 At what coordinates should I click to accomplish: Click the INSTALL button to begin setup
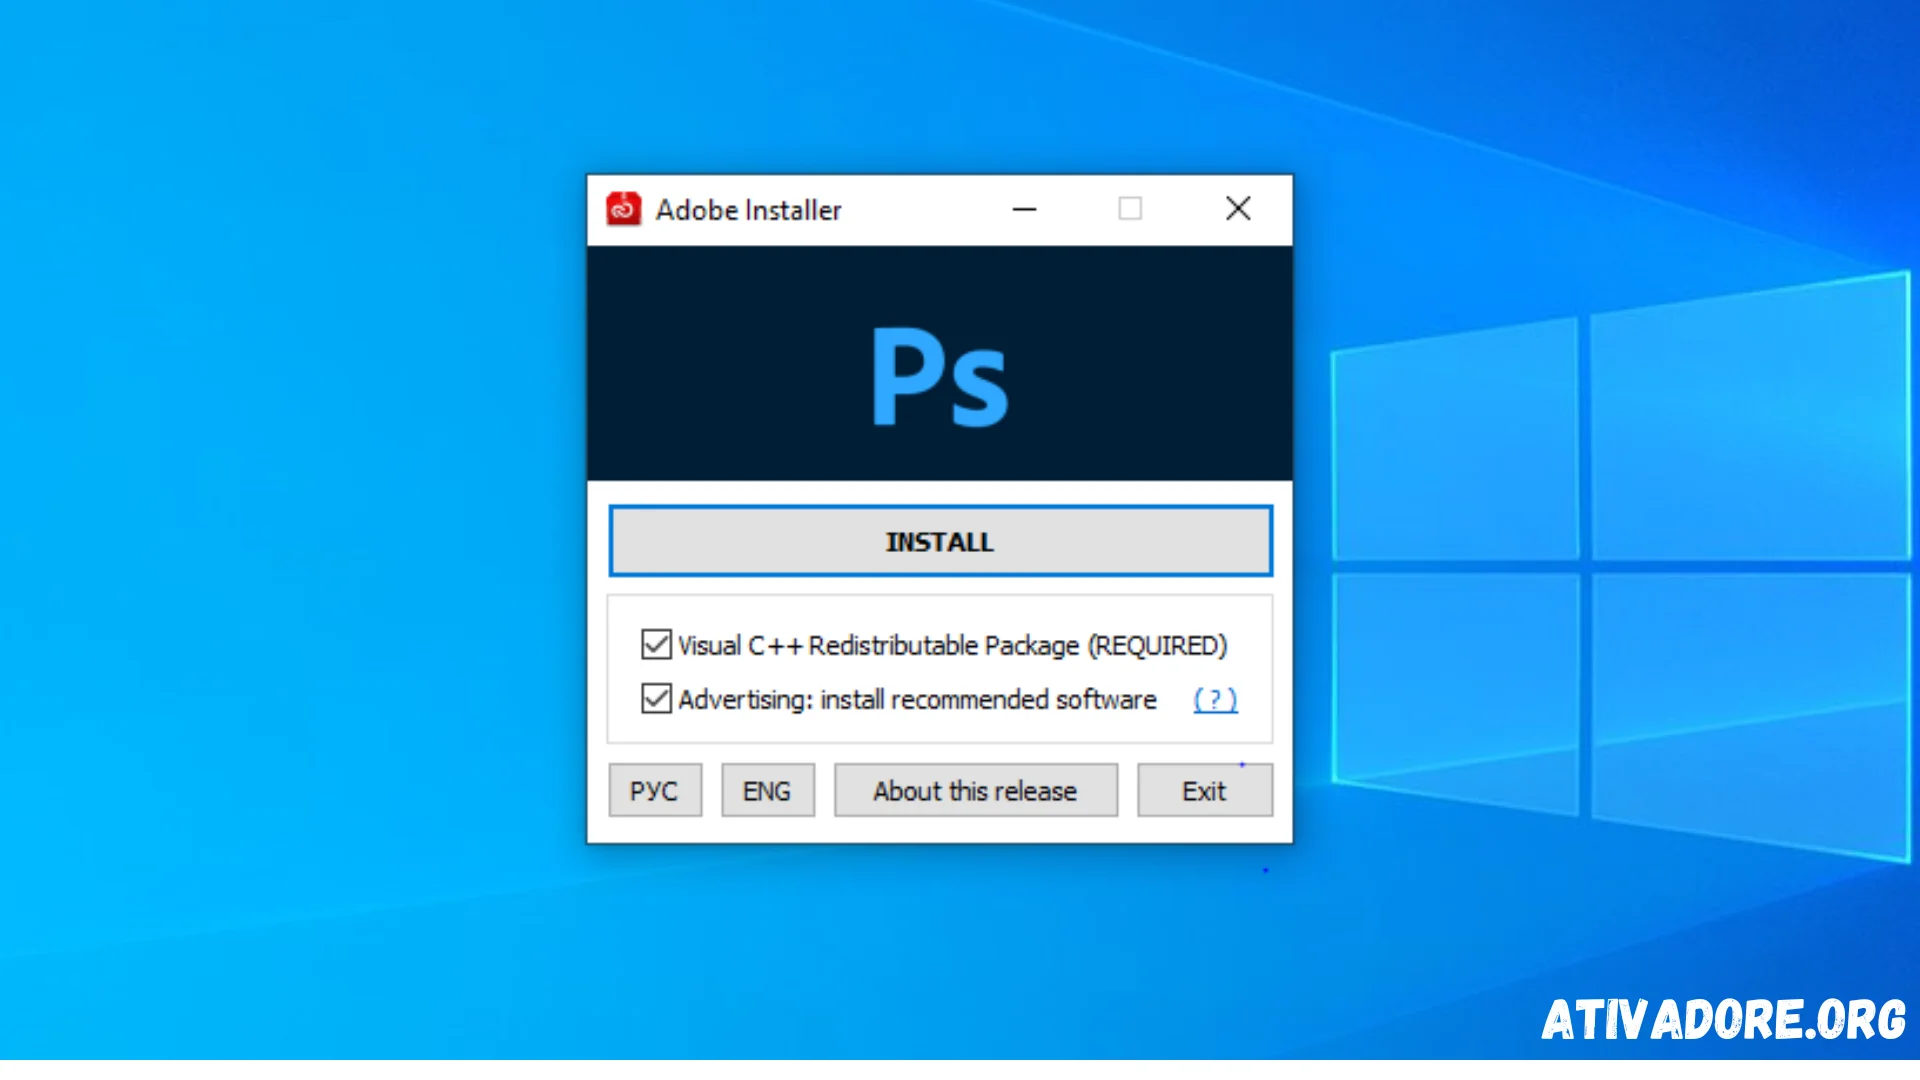940,542
